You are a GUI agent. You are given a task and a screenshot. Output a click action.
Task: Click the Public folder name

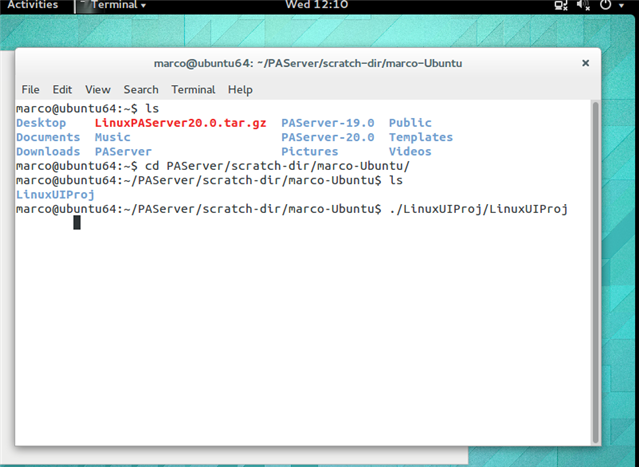pos(410,123)
